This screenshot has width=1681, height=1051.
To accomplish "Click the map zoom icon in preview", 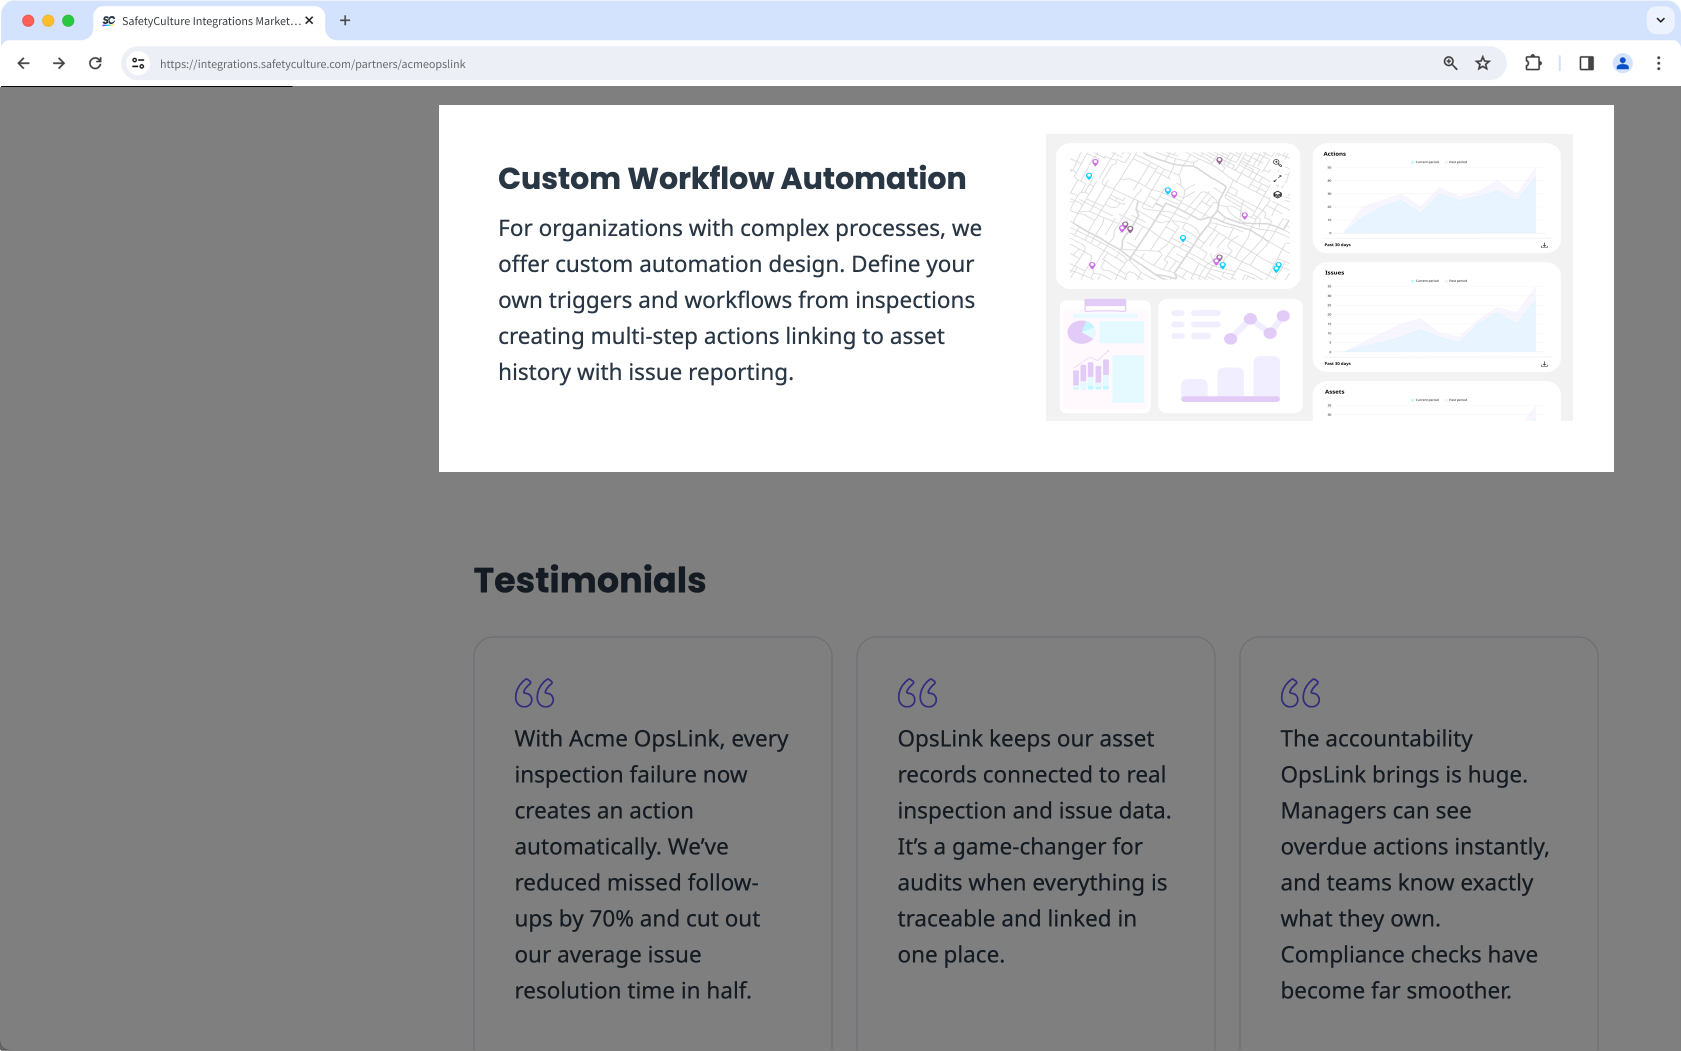I will [1277, 162].
